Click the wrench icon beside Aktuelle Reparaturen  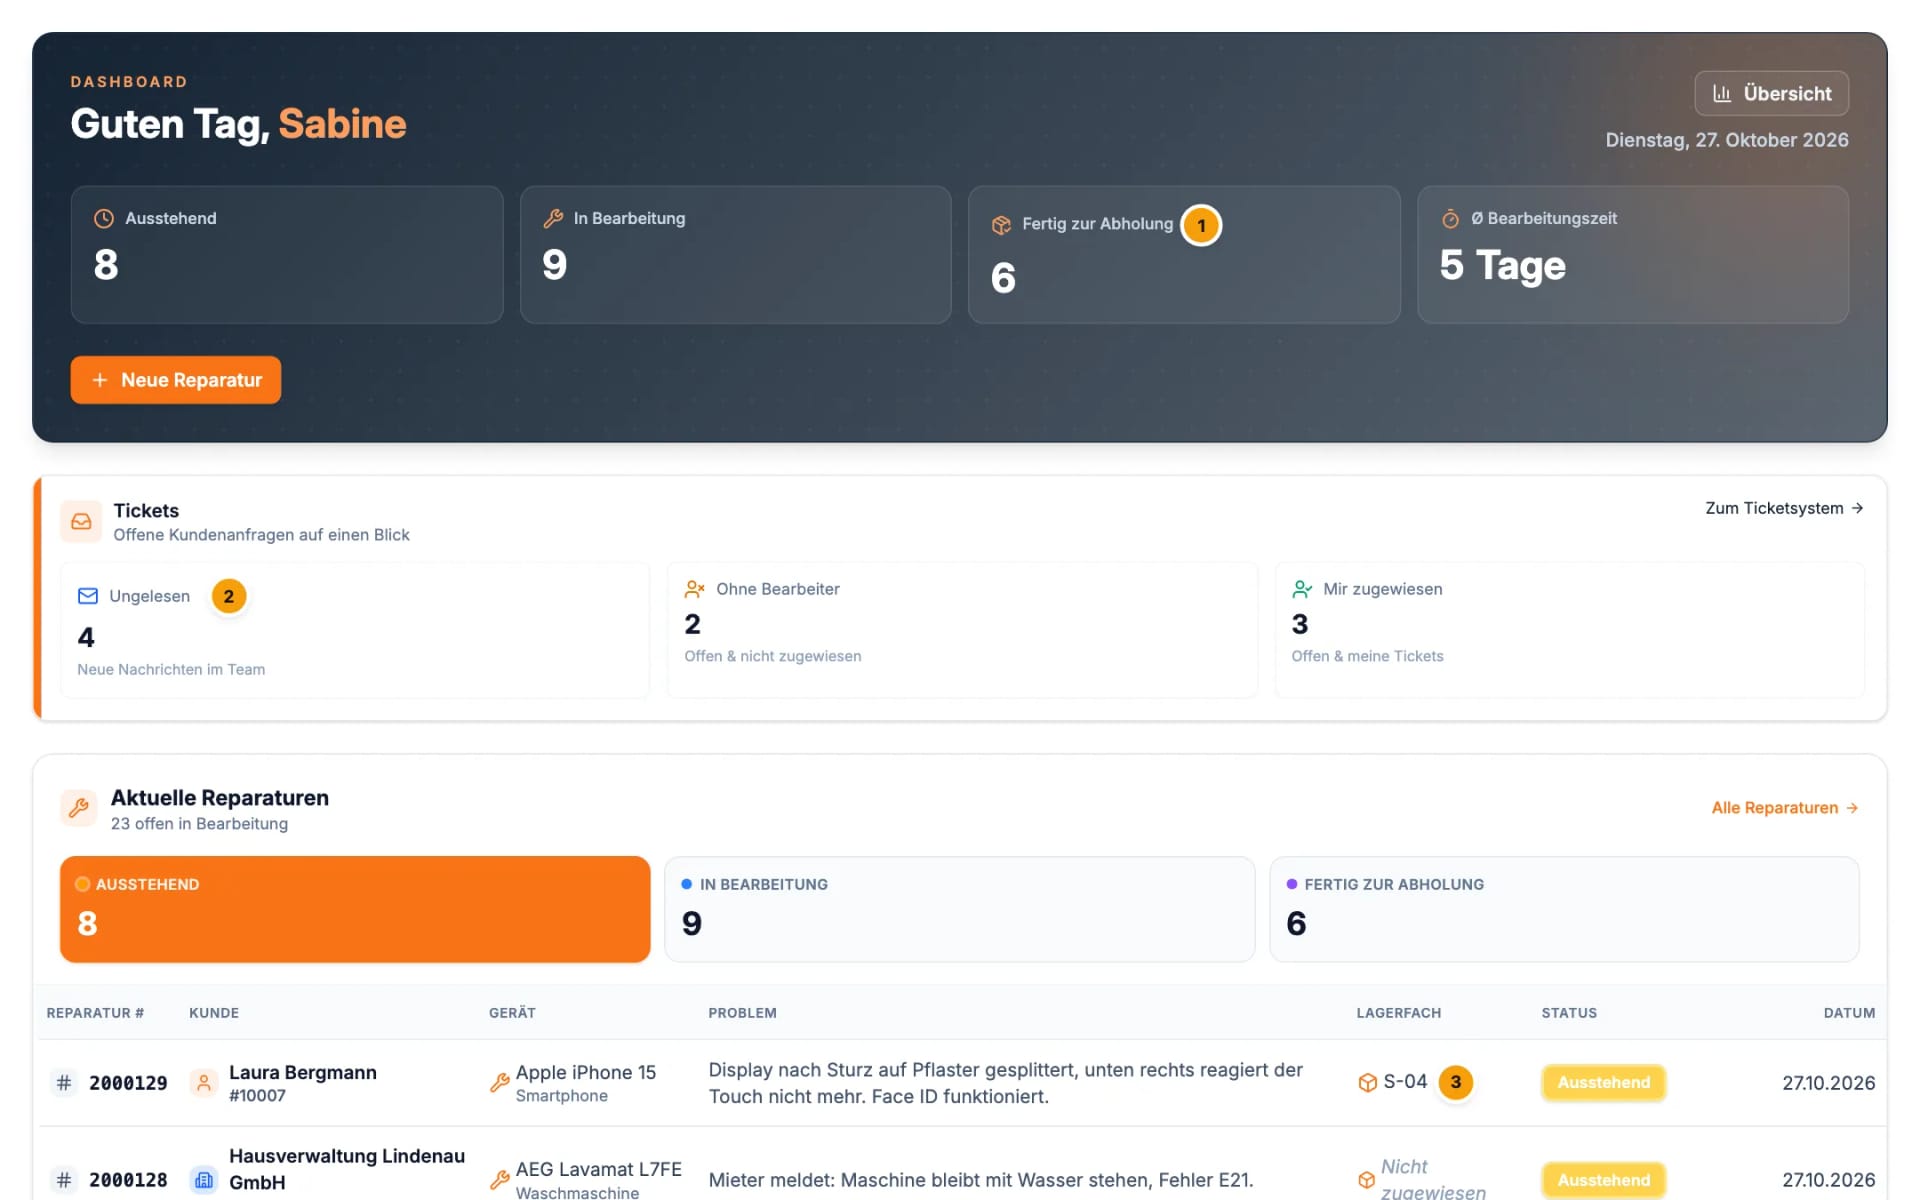click(79, 808)
